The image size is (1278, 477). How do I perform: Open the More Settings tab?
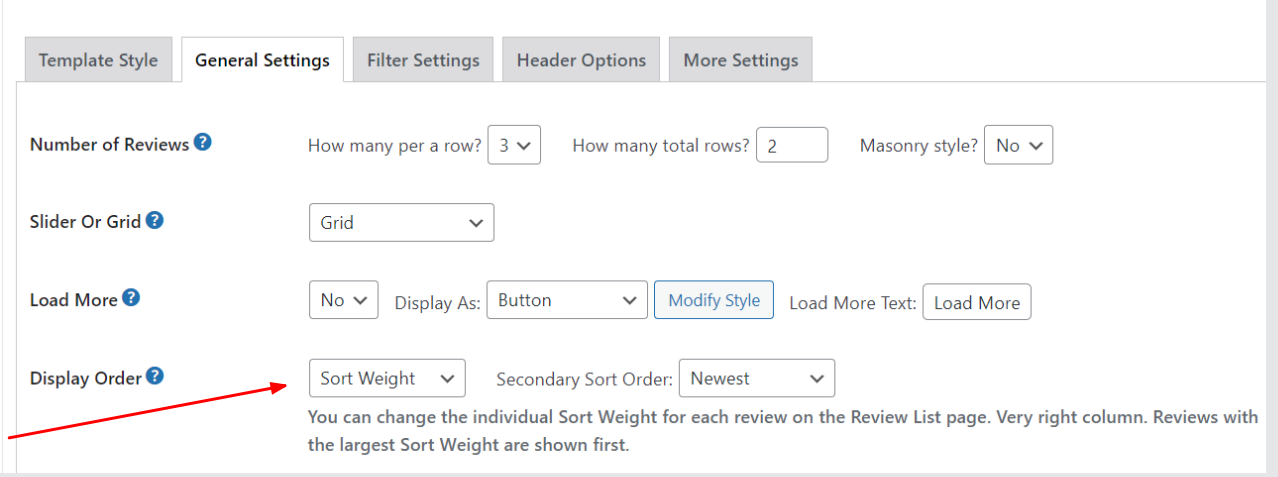[x=741, y=60]
